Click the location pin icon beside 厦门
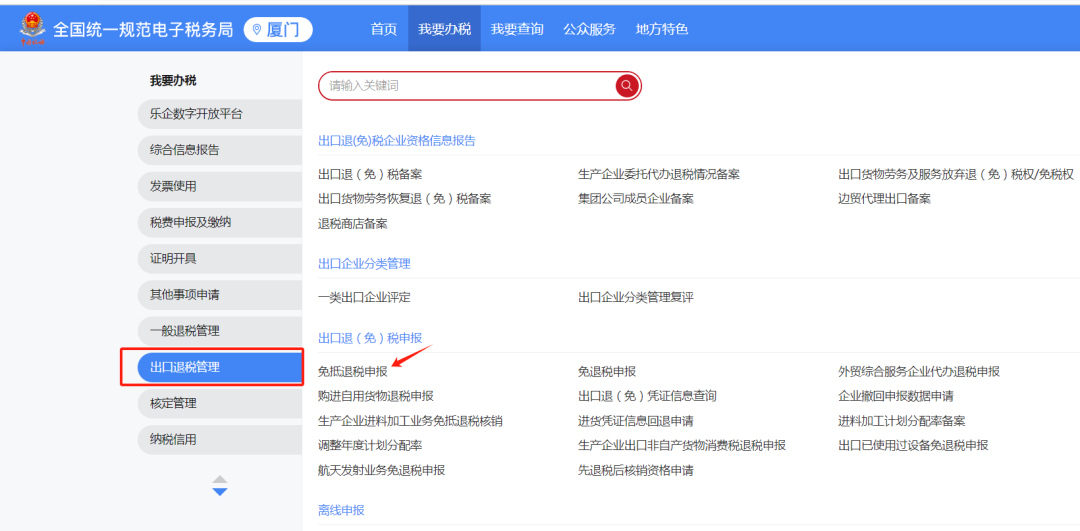 pos(257,30)
